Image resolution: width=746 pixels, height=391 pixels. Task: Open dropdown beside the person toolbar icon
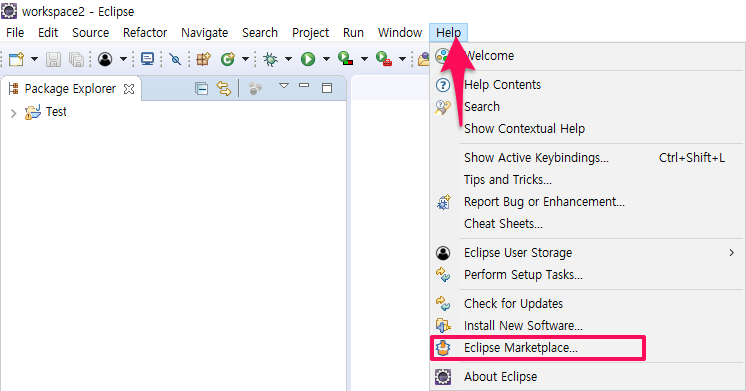click(x=123, y=59)
